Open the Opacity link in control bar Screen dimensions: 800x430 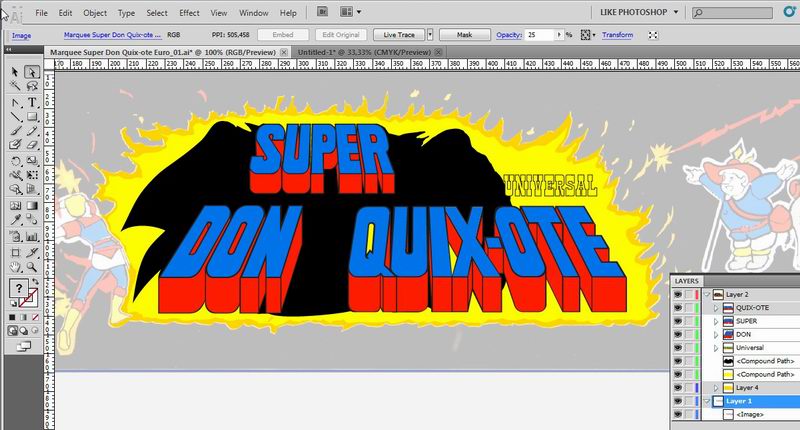point(509,35)
